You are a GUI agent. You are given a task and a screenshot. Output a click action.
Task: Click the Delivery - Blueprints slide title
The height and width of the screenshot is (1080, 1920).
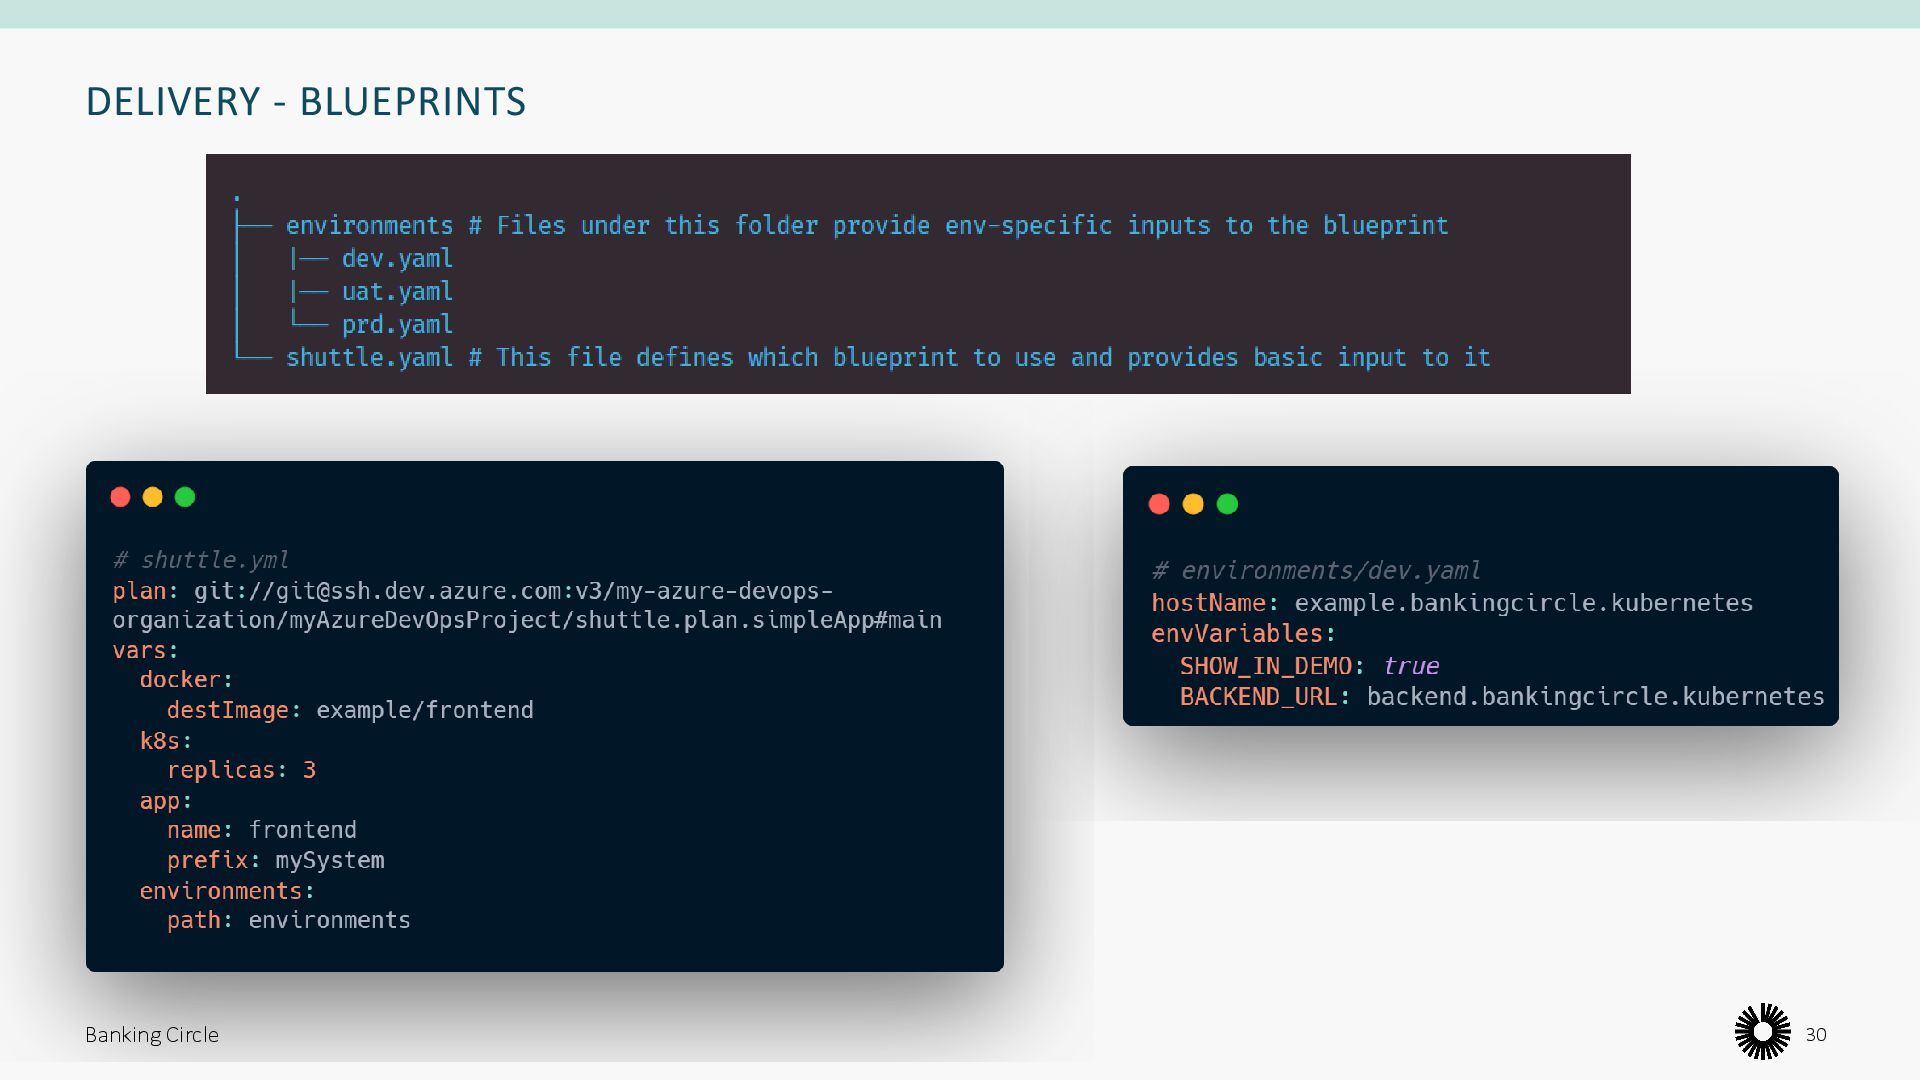pyautogui.click(x=306, y=102)
